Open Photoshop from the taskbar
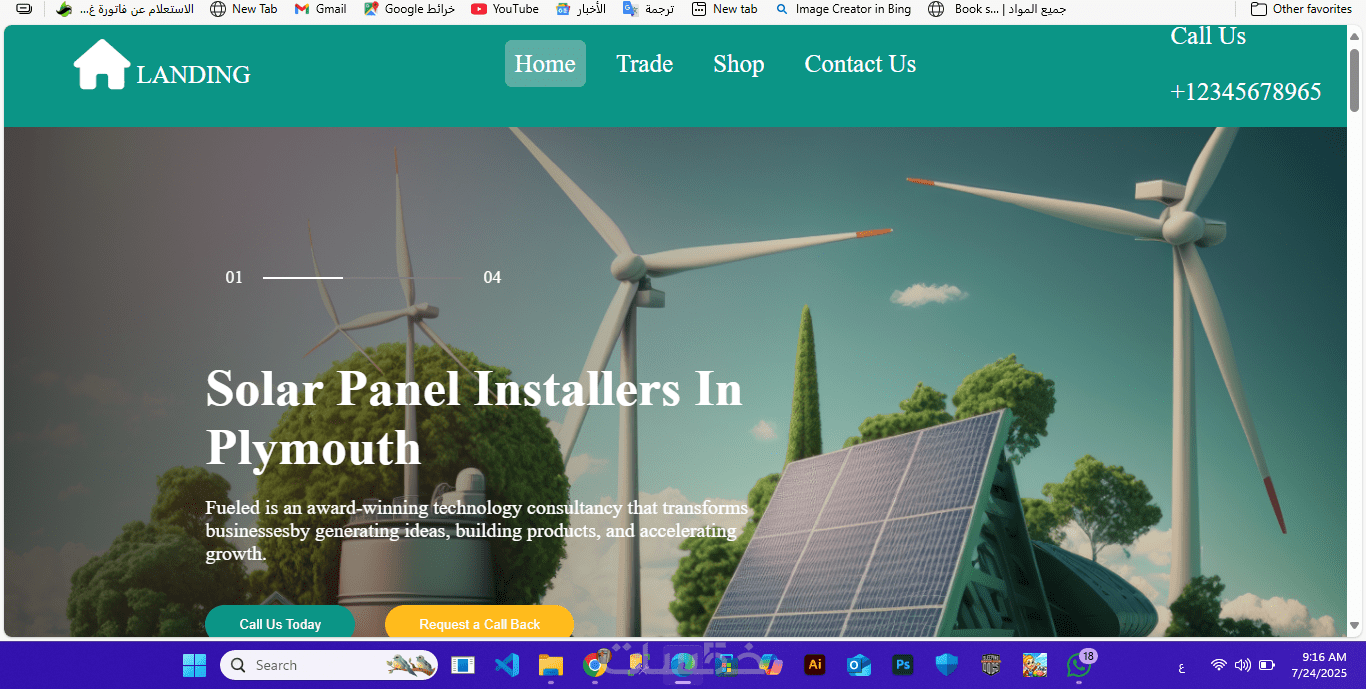Image resolution: width=1366 pixels, height=689 pixels. (903, 665)
